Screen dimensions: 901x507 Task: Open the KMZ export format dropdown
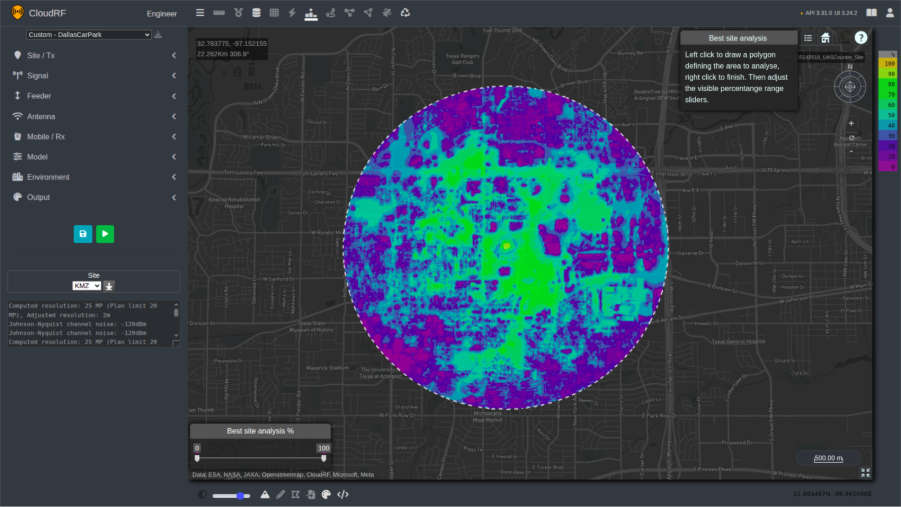pos(87,286)
